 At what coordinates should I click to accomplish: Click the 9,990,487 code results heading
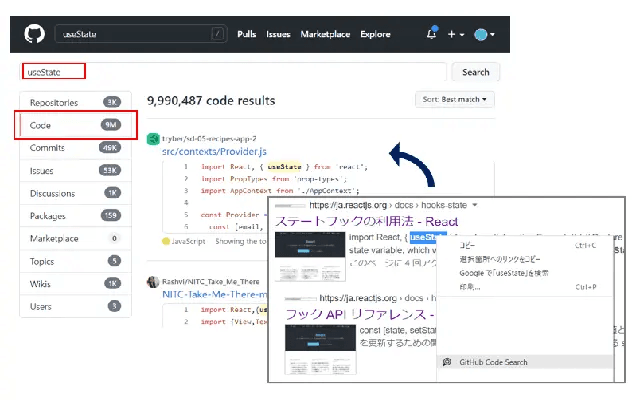pyautogui.click(x=211, y=100)
